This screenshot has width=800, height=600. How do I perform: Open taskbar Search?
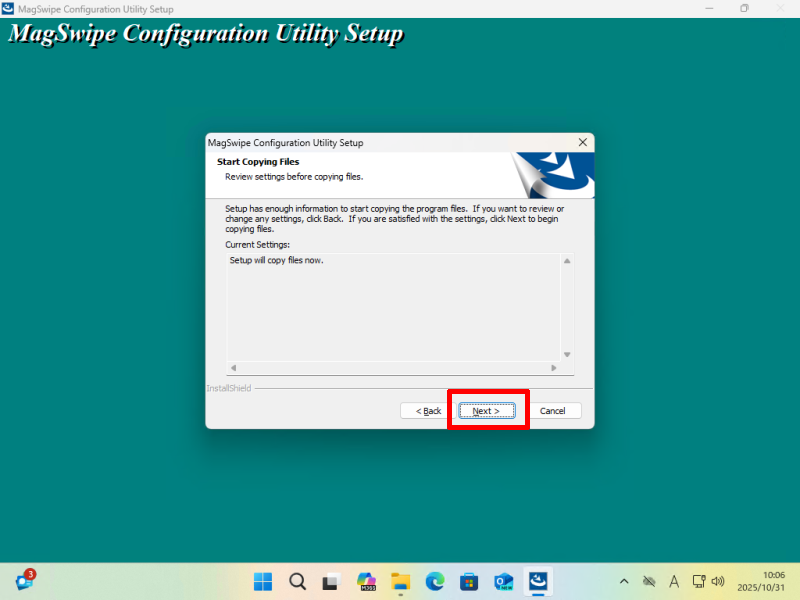tap(297, 581)
